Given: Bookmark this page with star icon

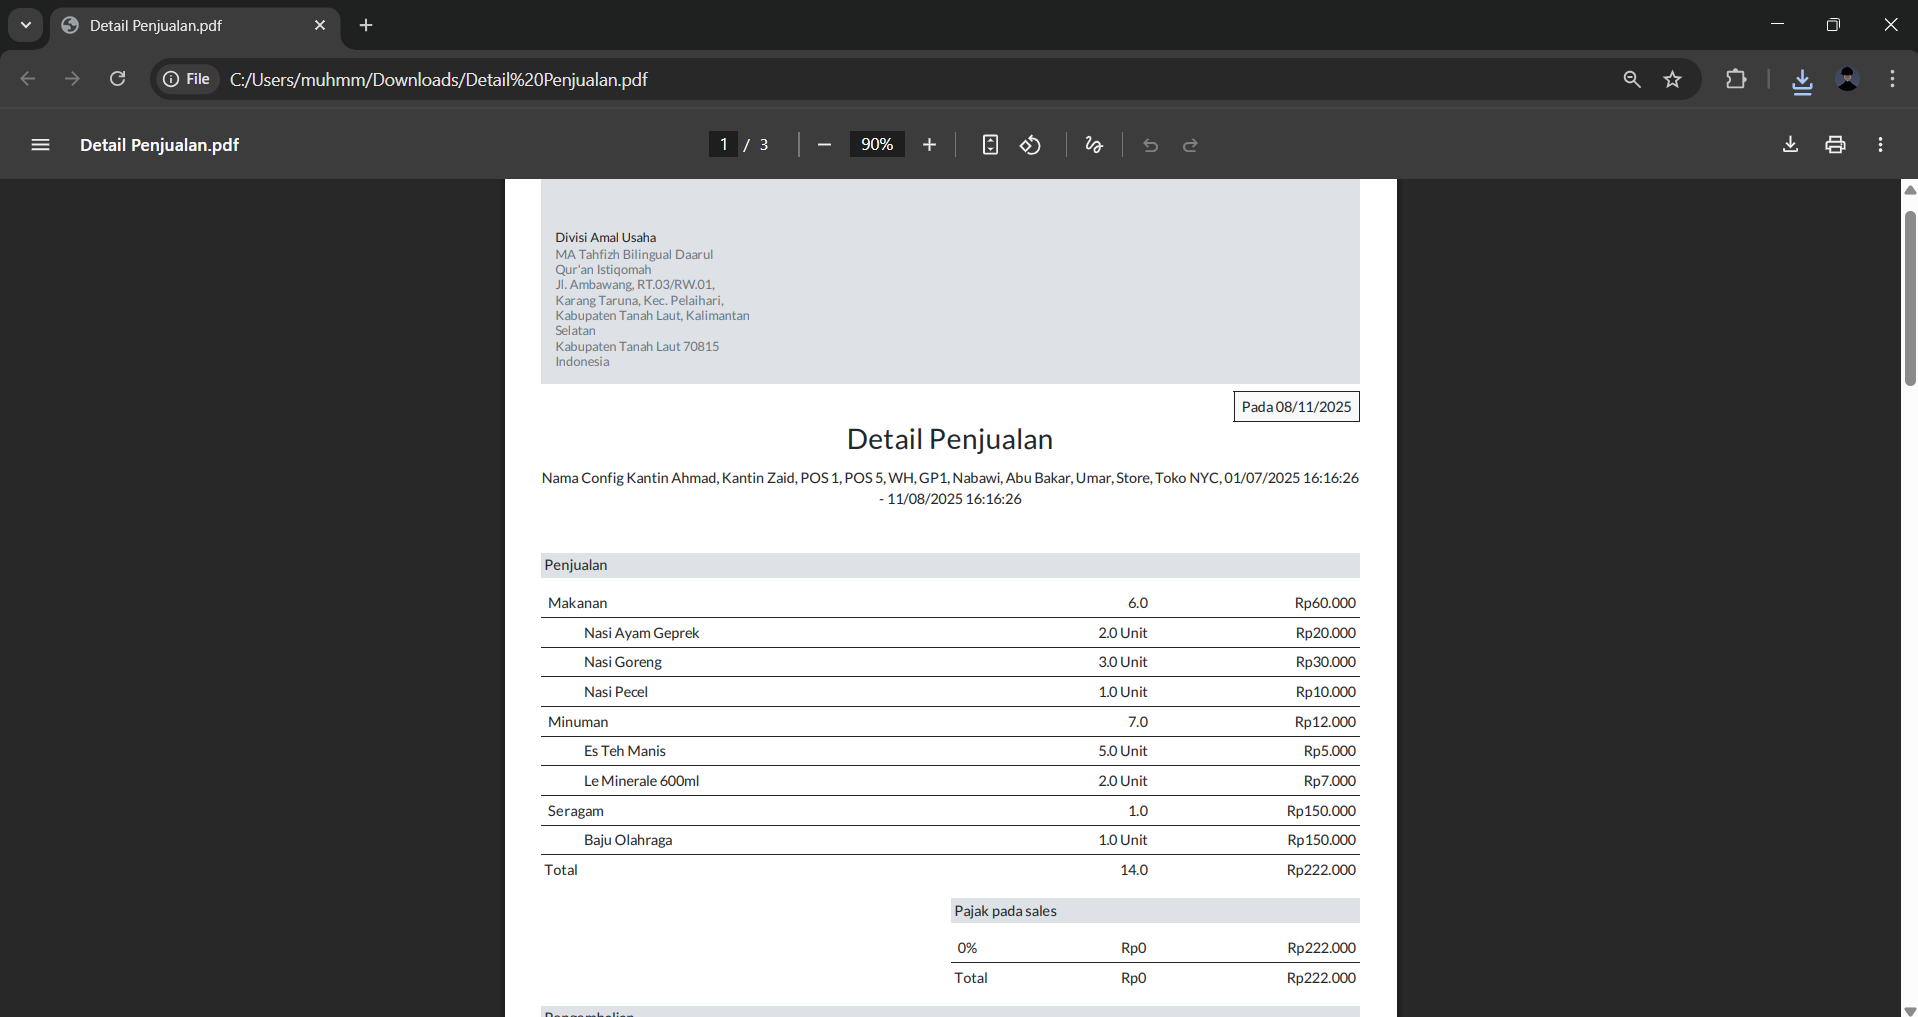Looking at the screenshot, I should [x=1672, y=79].
